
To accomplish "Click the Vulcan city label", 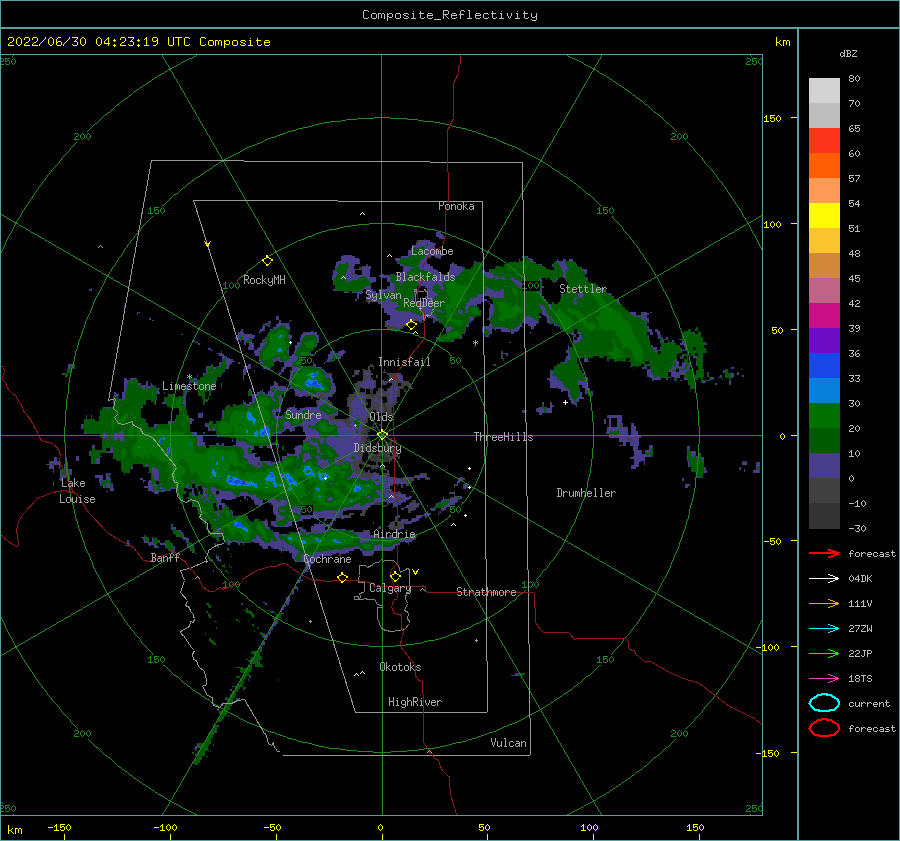I will pos(508,743).
